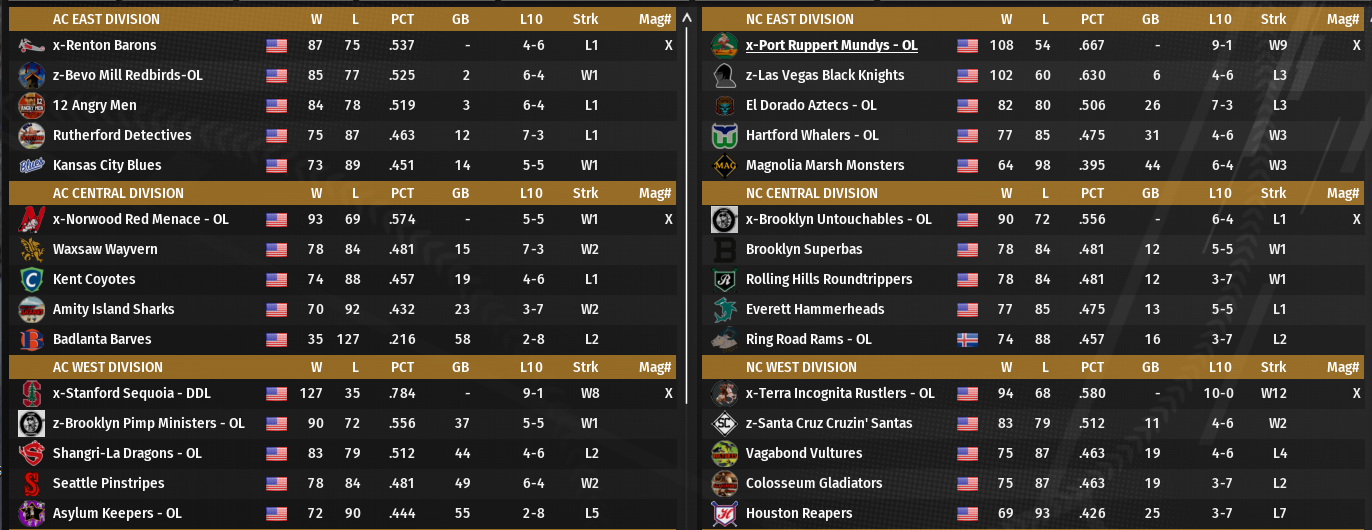Open the x-Terra Incognita Rustlers - OL link
Image resolution: width=1372 pixels, height=530 pixels.
[x=840, y=393]
